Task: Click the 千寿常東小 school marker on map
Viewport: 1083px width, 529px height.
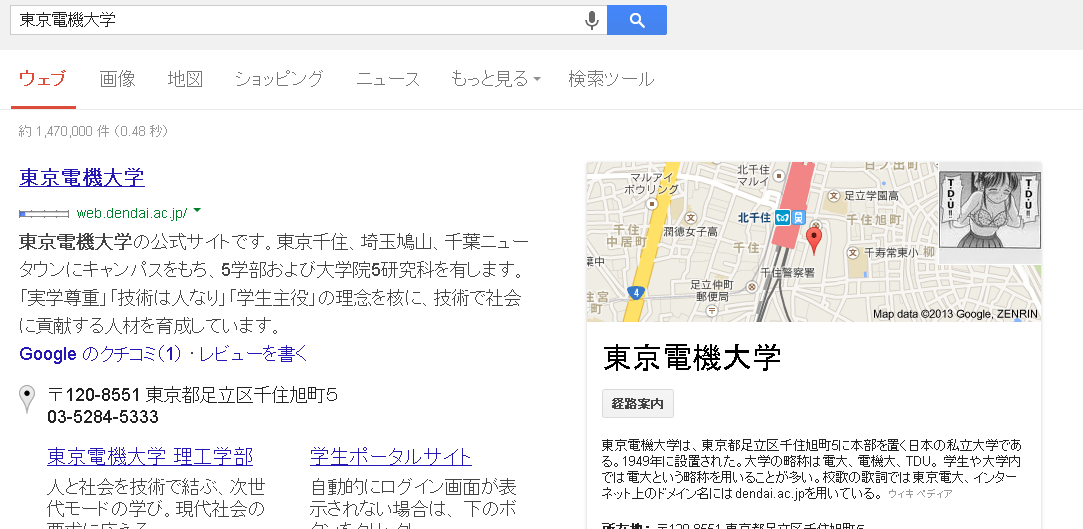Action: point(853,253)
